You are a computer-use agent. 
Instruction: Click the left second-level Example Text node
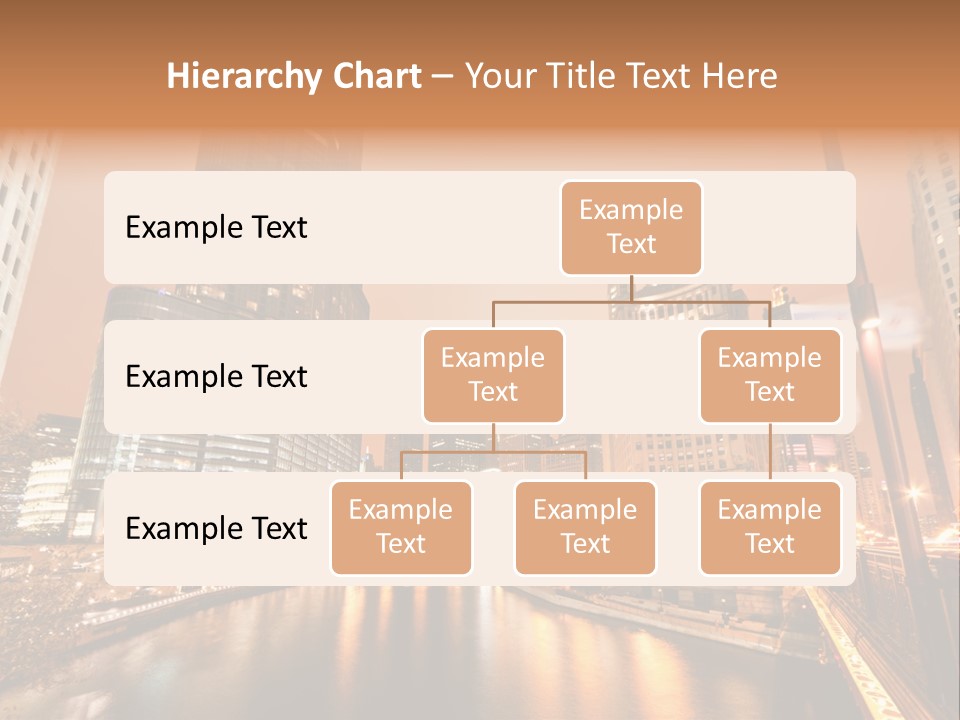click(493, 376)
